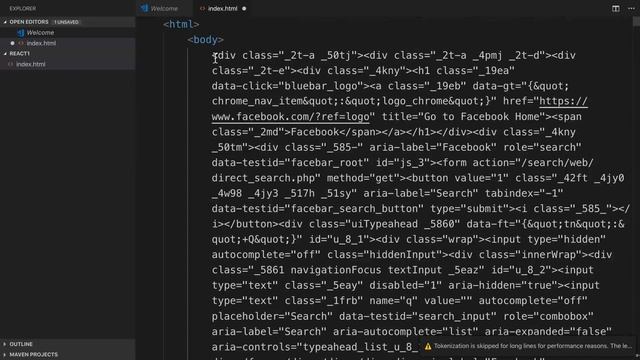
Task: Click the HTML file icon under REACT1
Action: (11, 64)
